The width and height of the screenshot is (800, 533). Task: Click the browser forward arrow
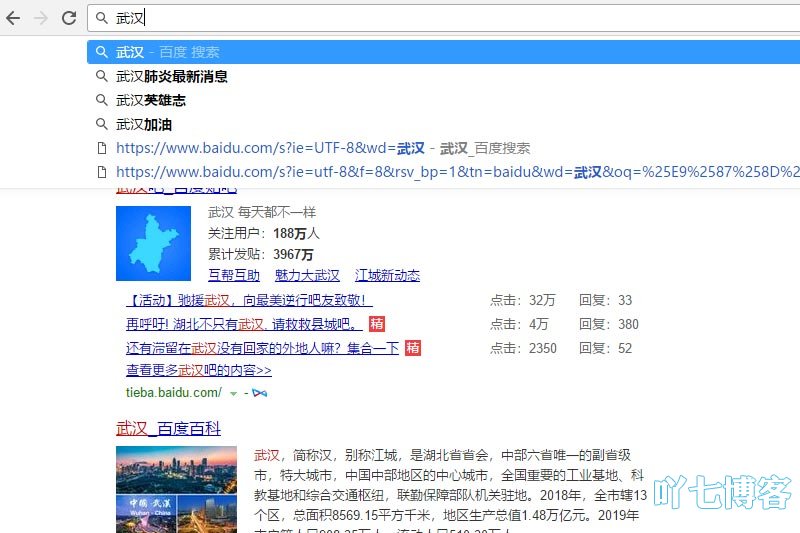tap(41, 18)
